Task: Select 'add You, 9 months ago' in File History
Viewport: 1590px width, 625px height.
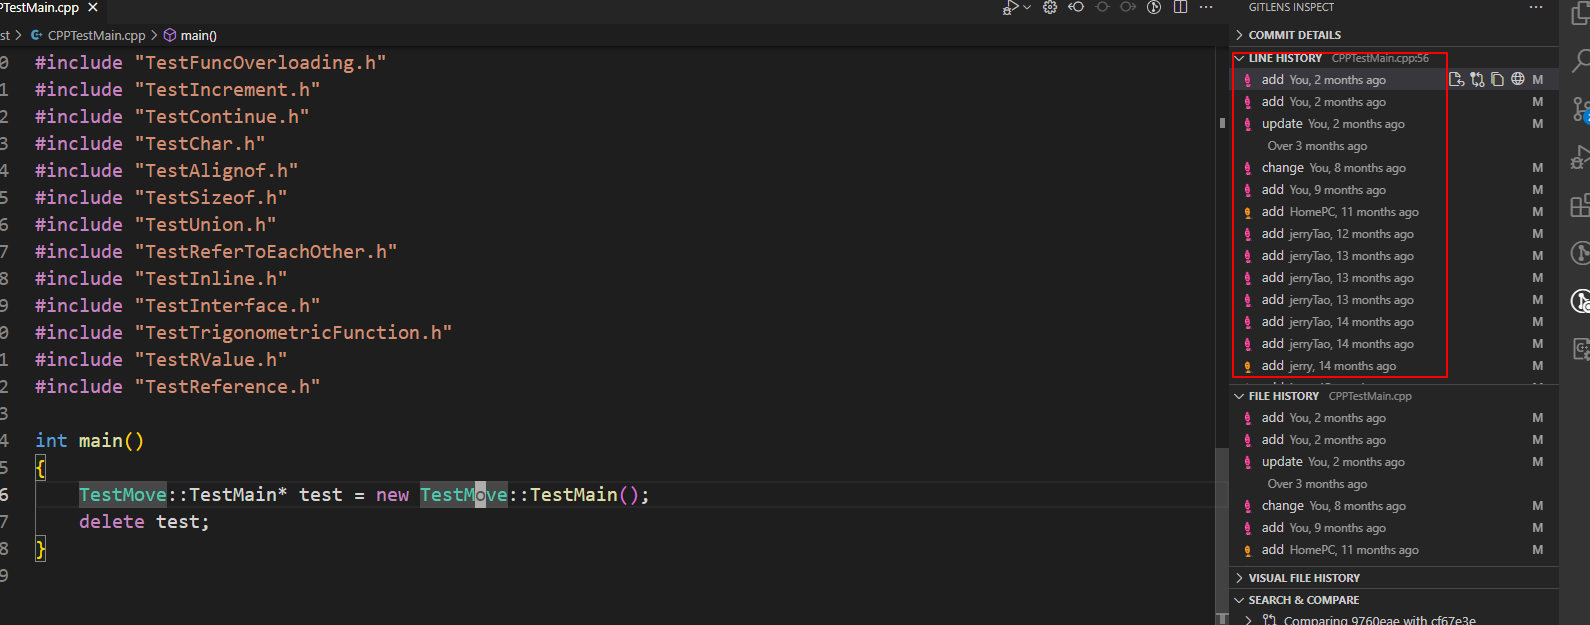Action: point(1394,528)
